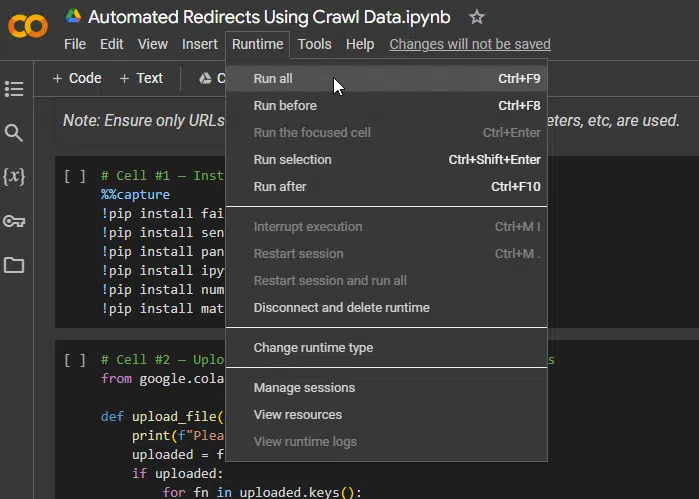Click the Changes will not be saved link
699x499 pixels.
point(469,44)
